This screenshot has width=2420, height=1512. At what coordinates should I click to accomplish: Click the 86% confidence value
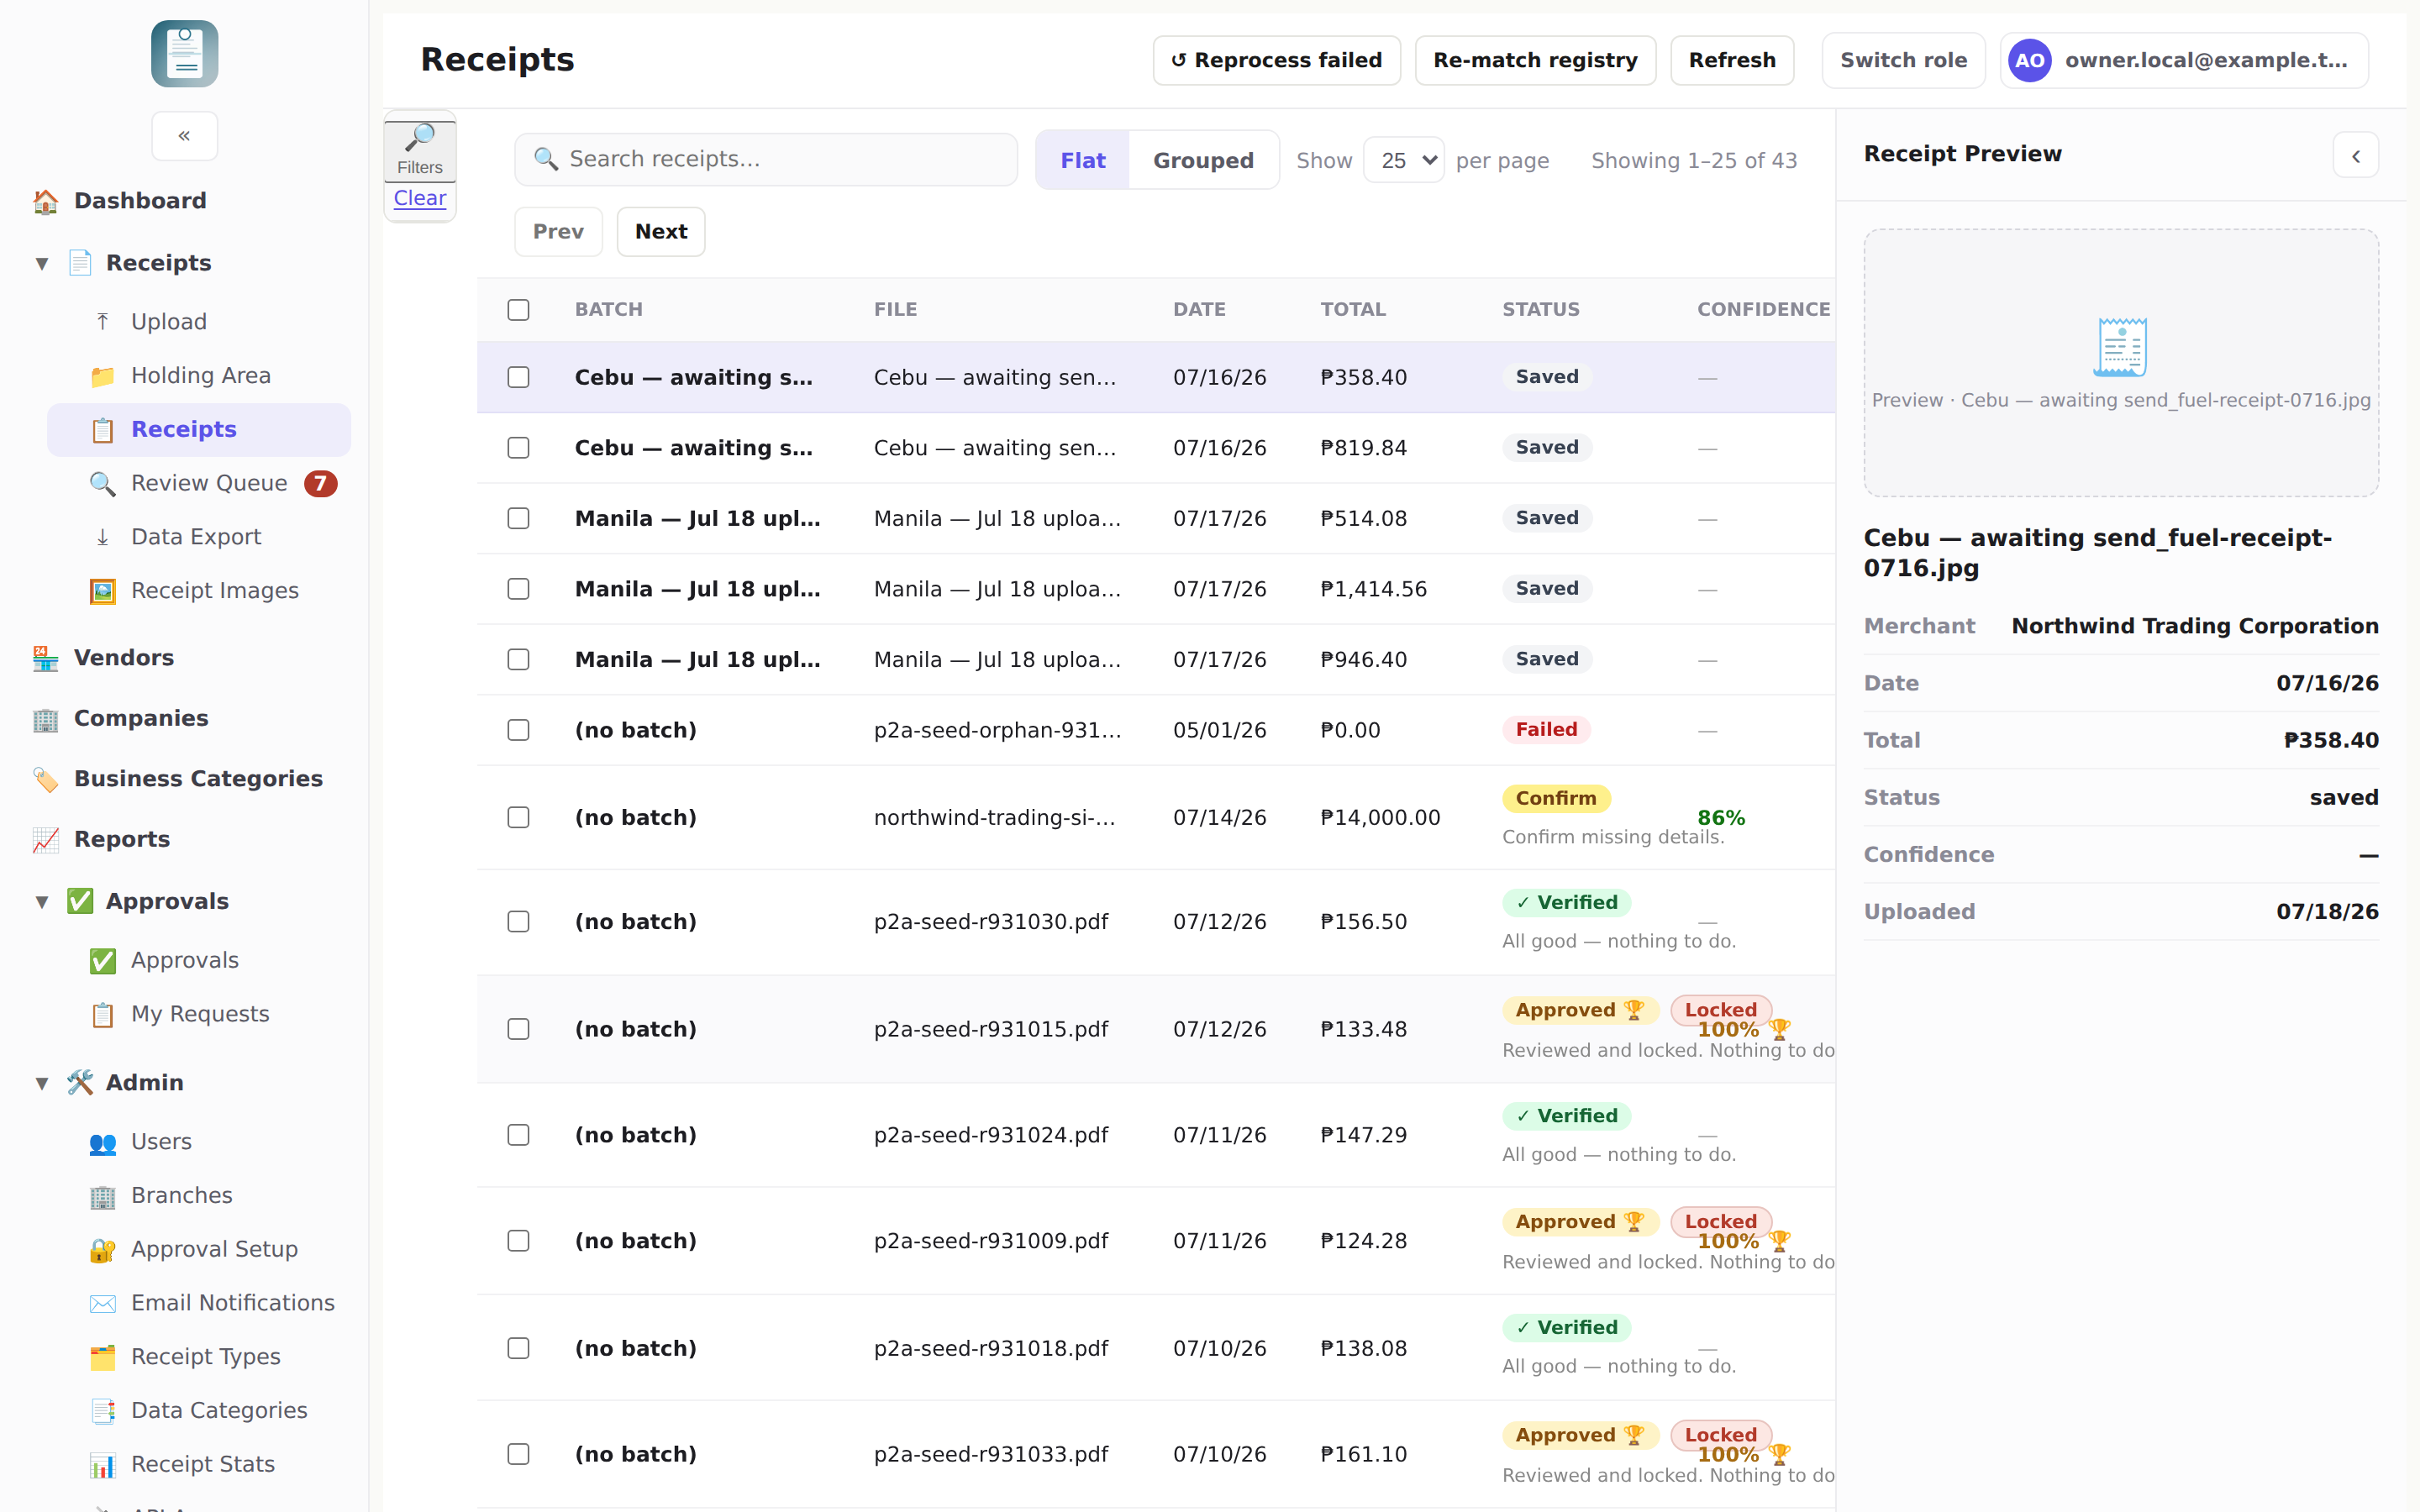(1721, 818)
